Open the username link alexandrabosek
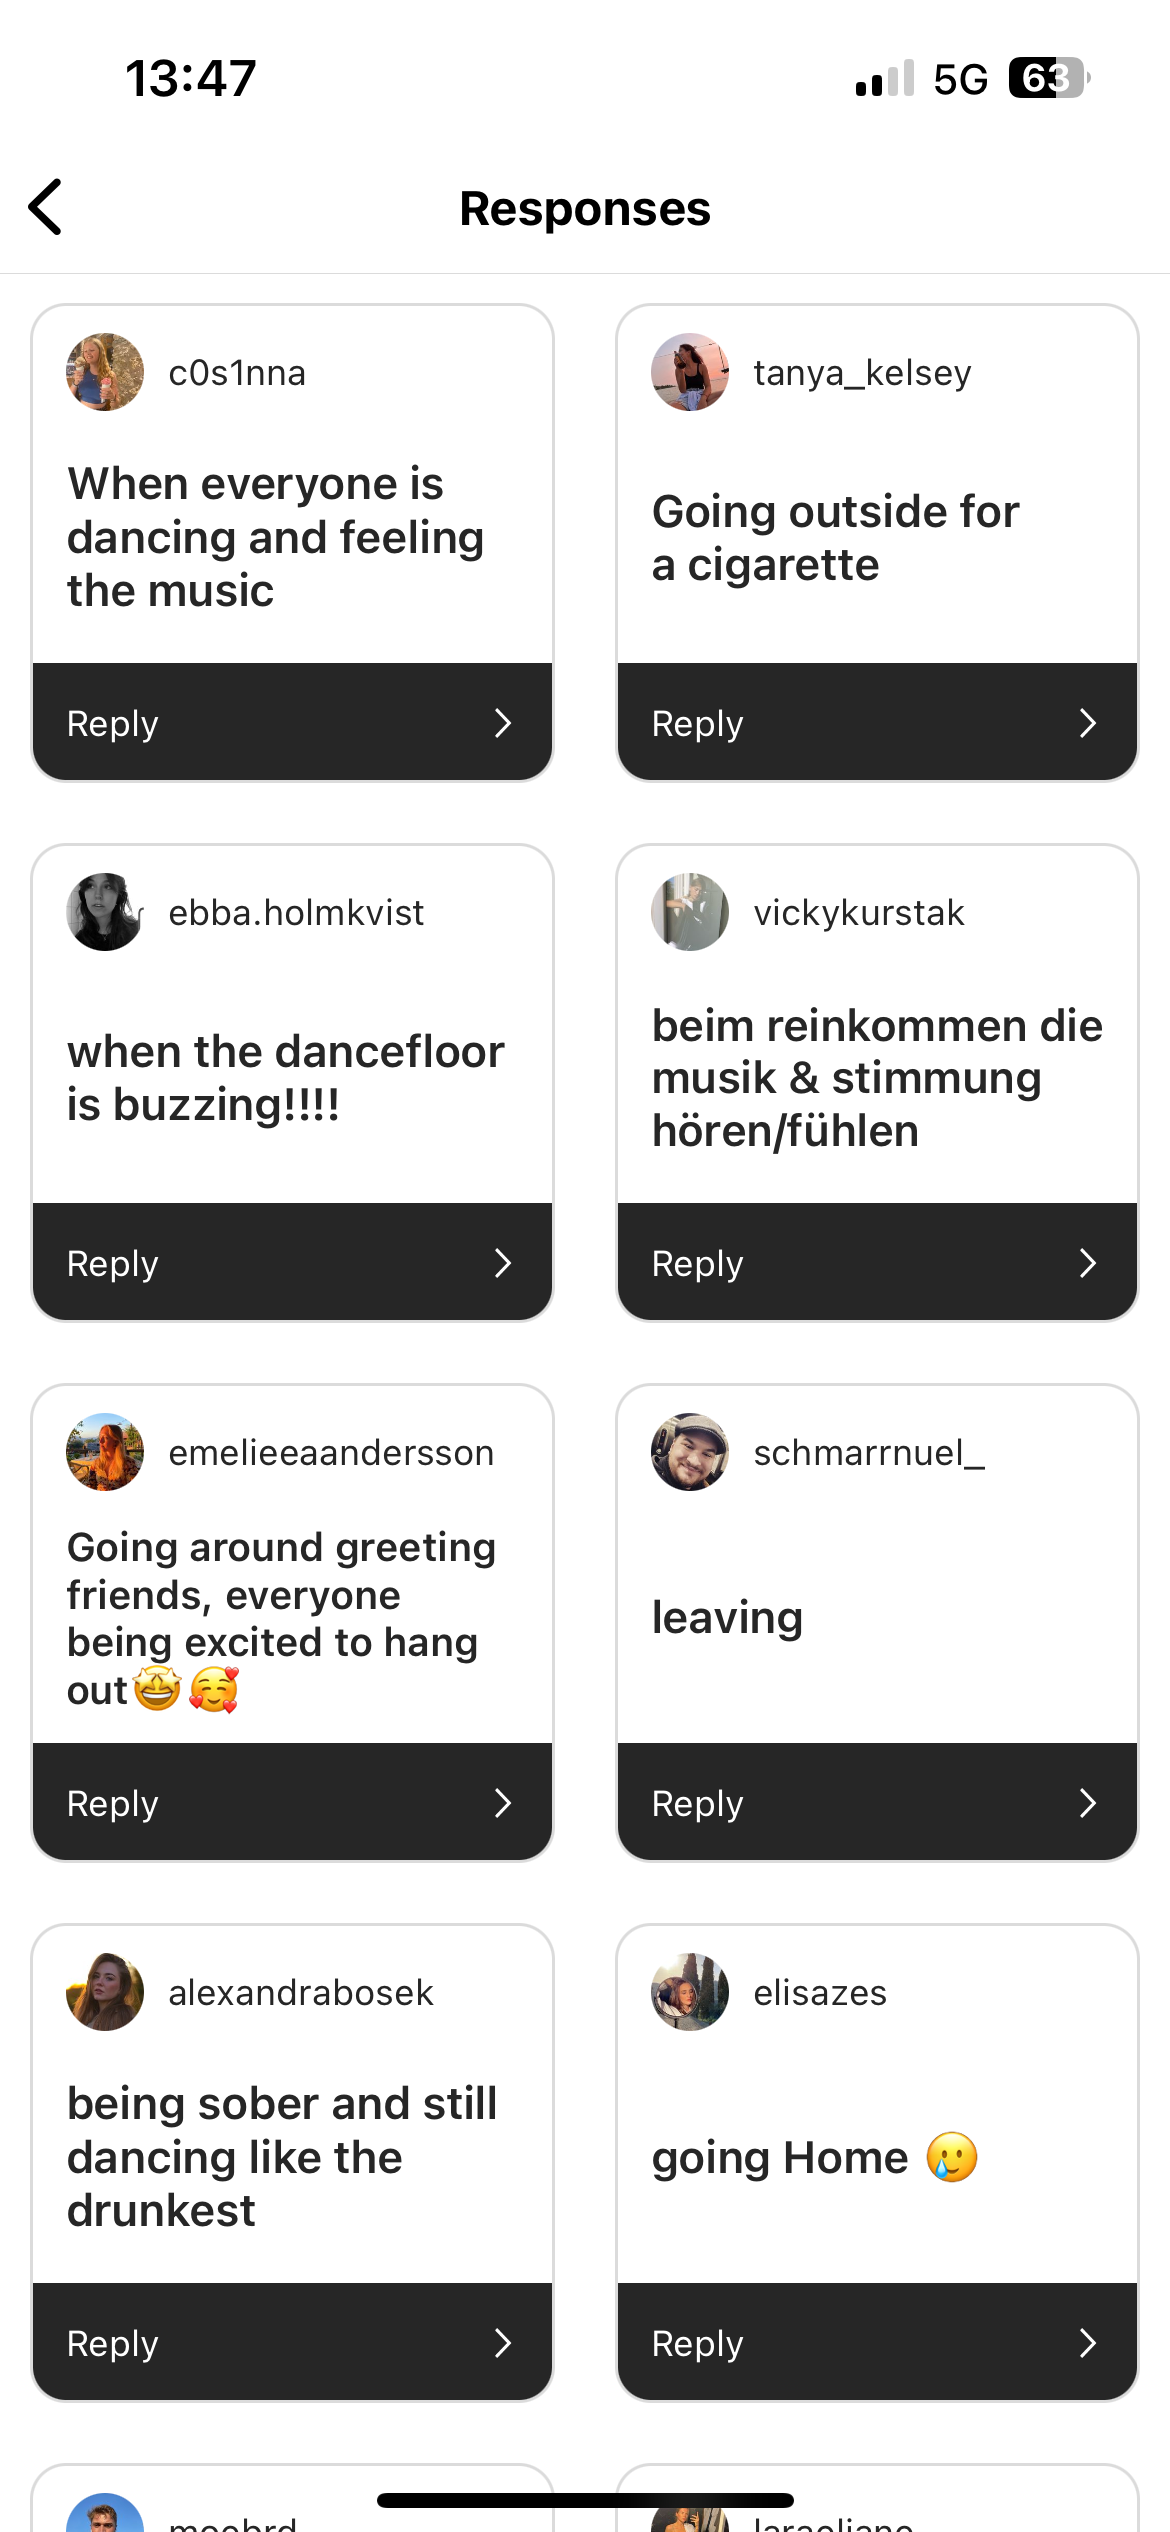Viewport: 1170px width, 2532px height. [x=301, y=1993]
